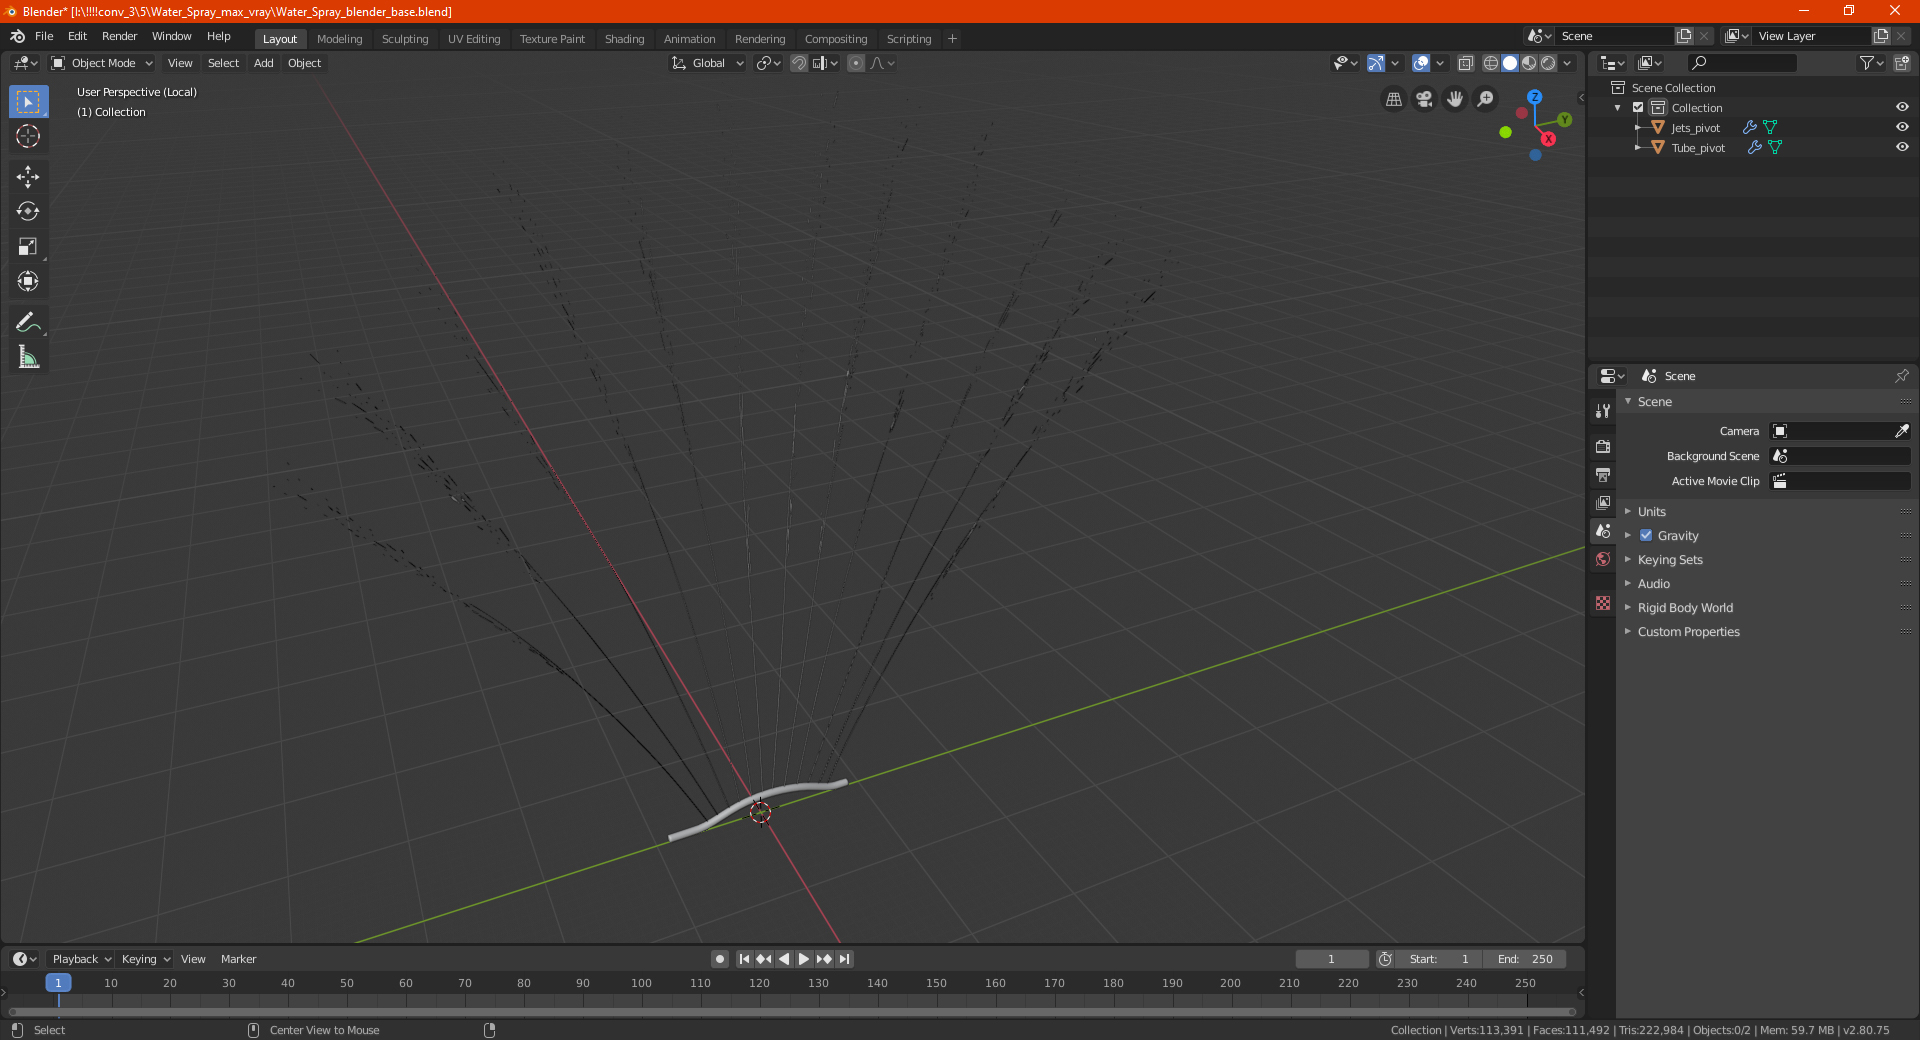Open the Keying dropdown in timeline
This screenshot has height=1040, width=1920.
146,959
